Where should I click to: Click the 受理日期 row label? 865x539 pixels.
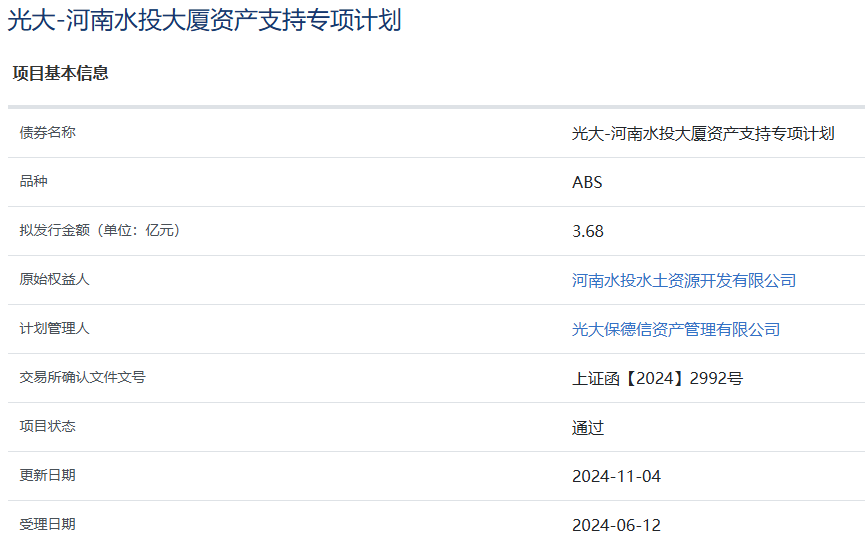47,524
